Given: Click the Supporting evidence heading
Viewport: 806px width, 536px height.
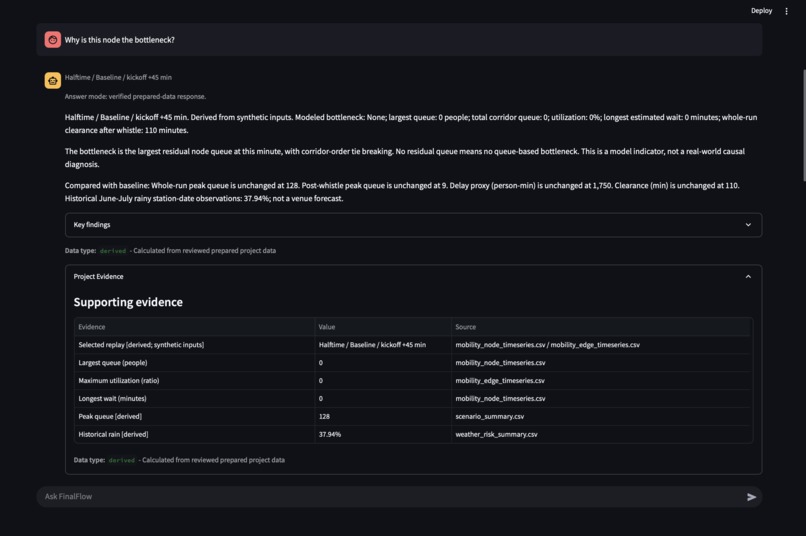Looking at the screenshot, I should (x=128, y=302).
